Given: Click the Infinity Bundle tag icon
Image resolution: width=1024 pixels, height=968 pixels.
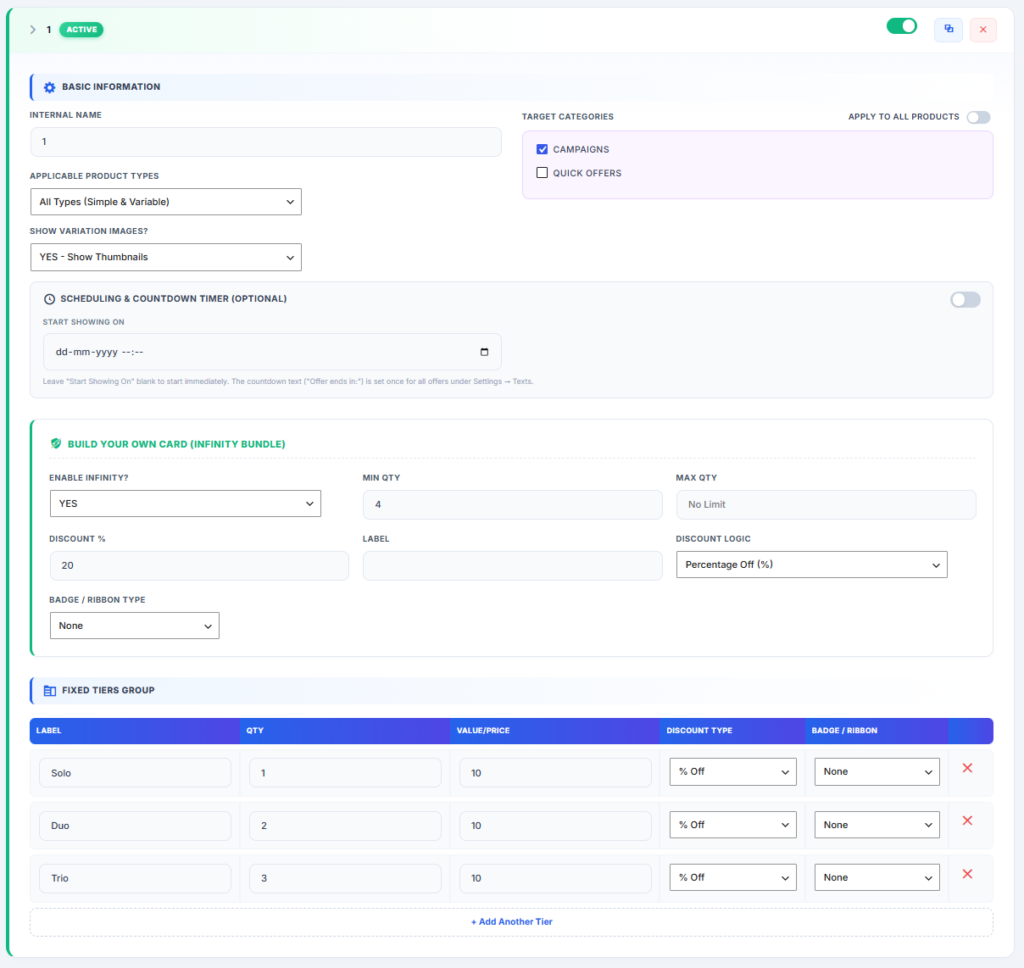Looking at the screenshot, I should pos(56,444).
